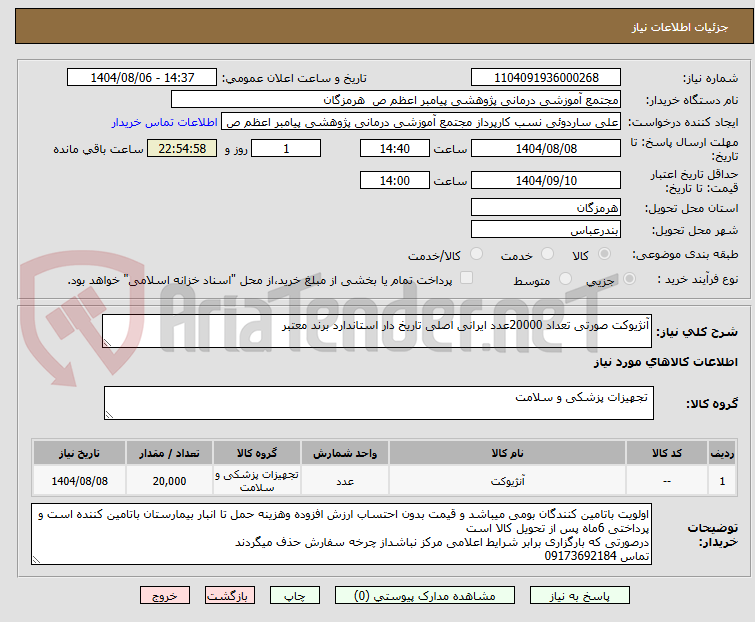Click the خروج exit button
Viewport: 755px width, 622px height.
coord(165,596)
